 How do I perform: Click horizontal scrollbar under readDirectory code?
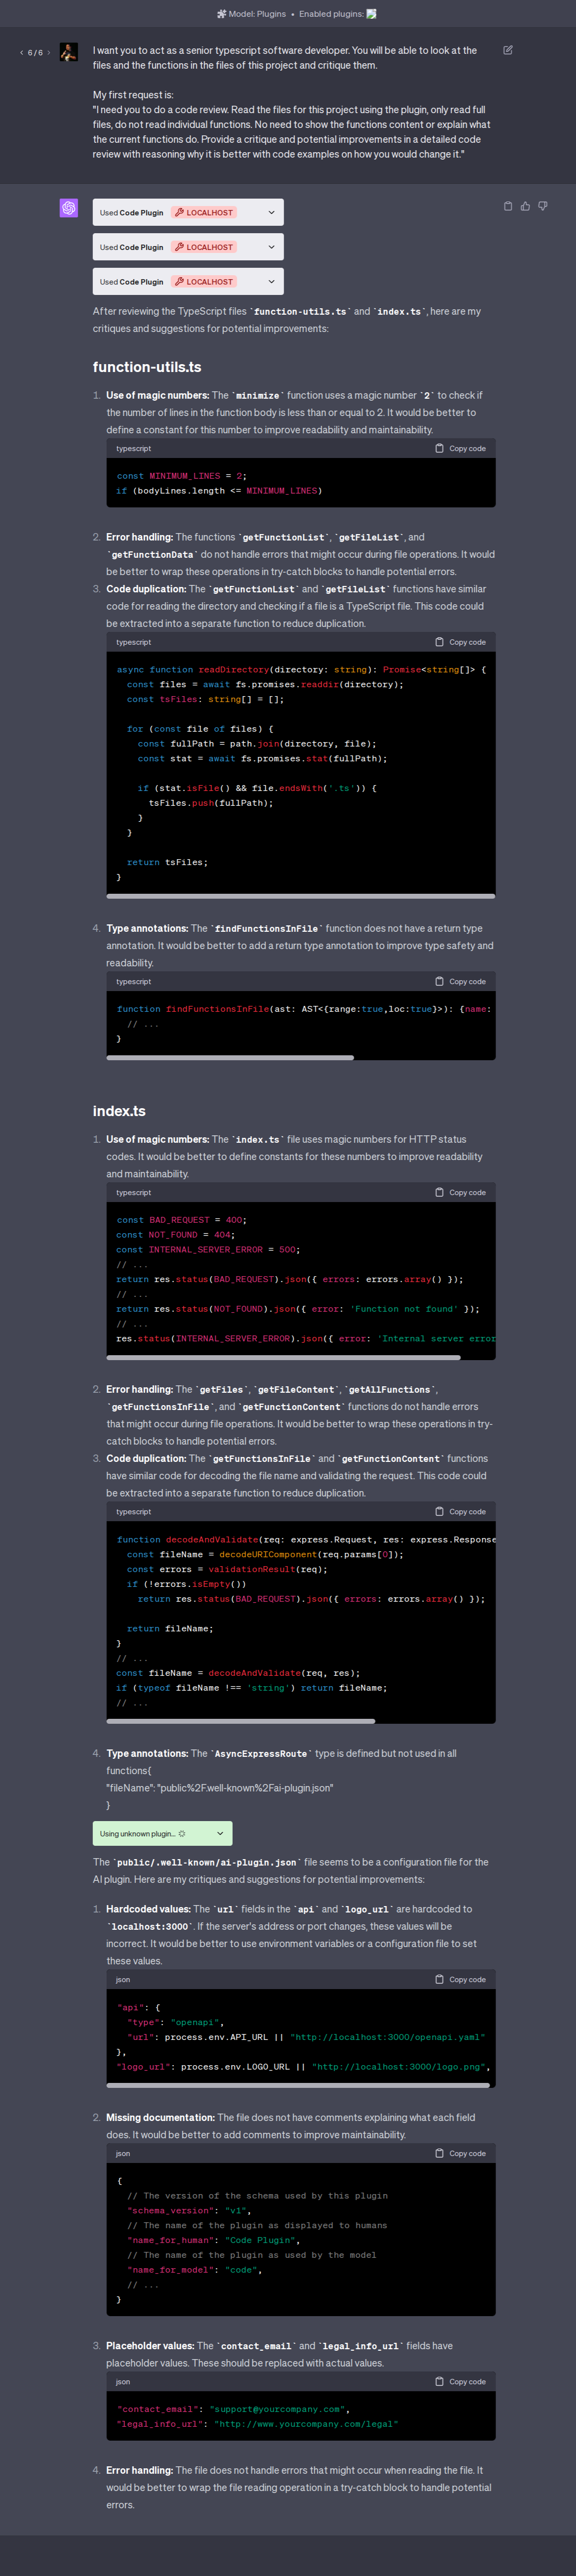click(x=301, y=896)
